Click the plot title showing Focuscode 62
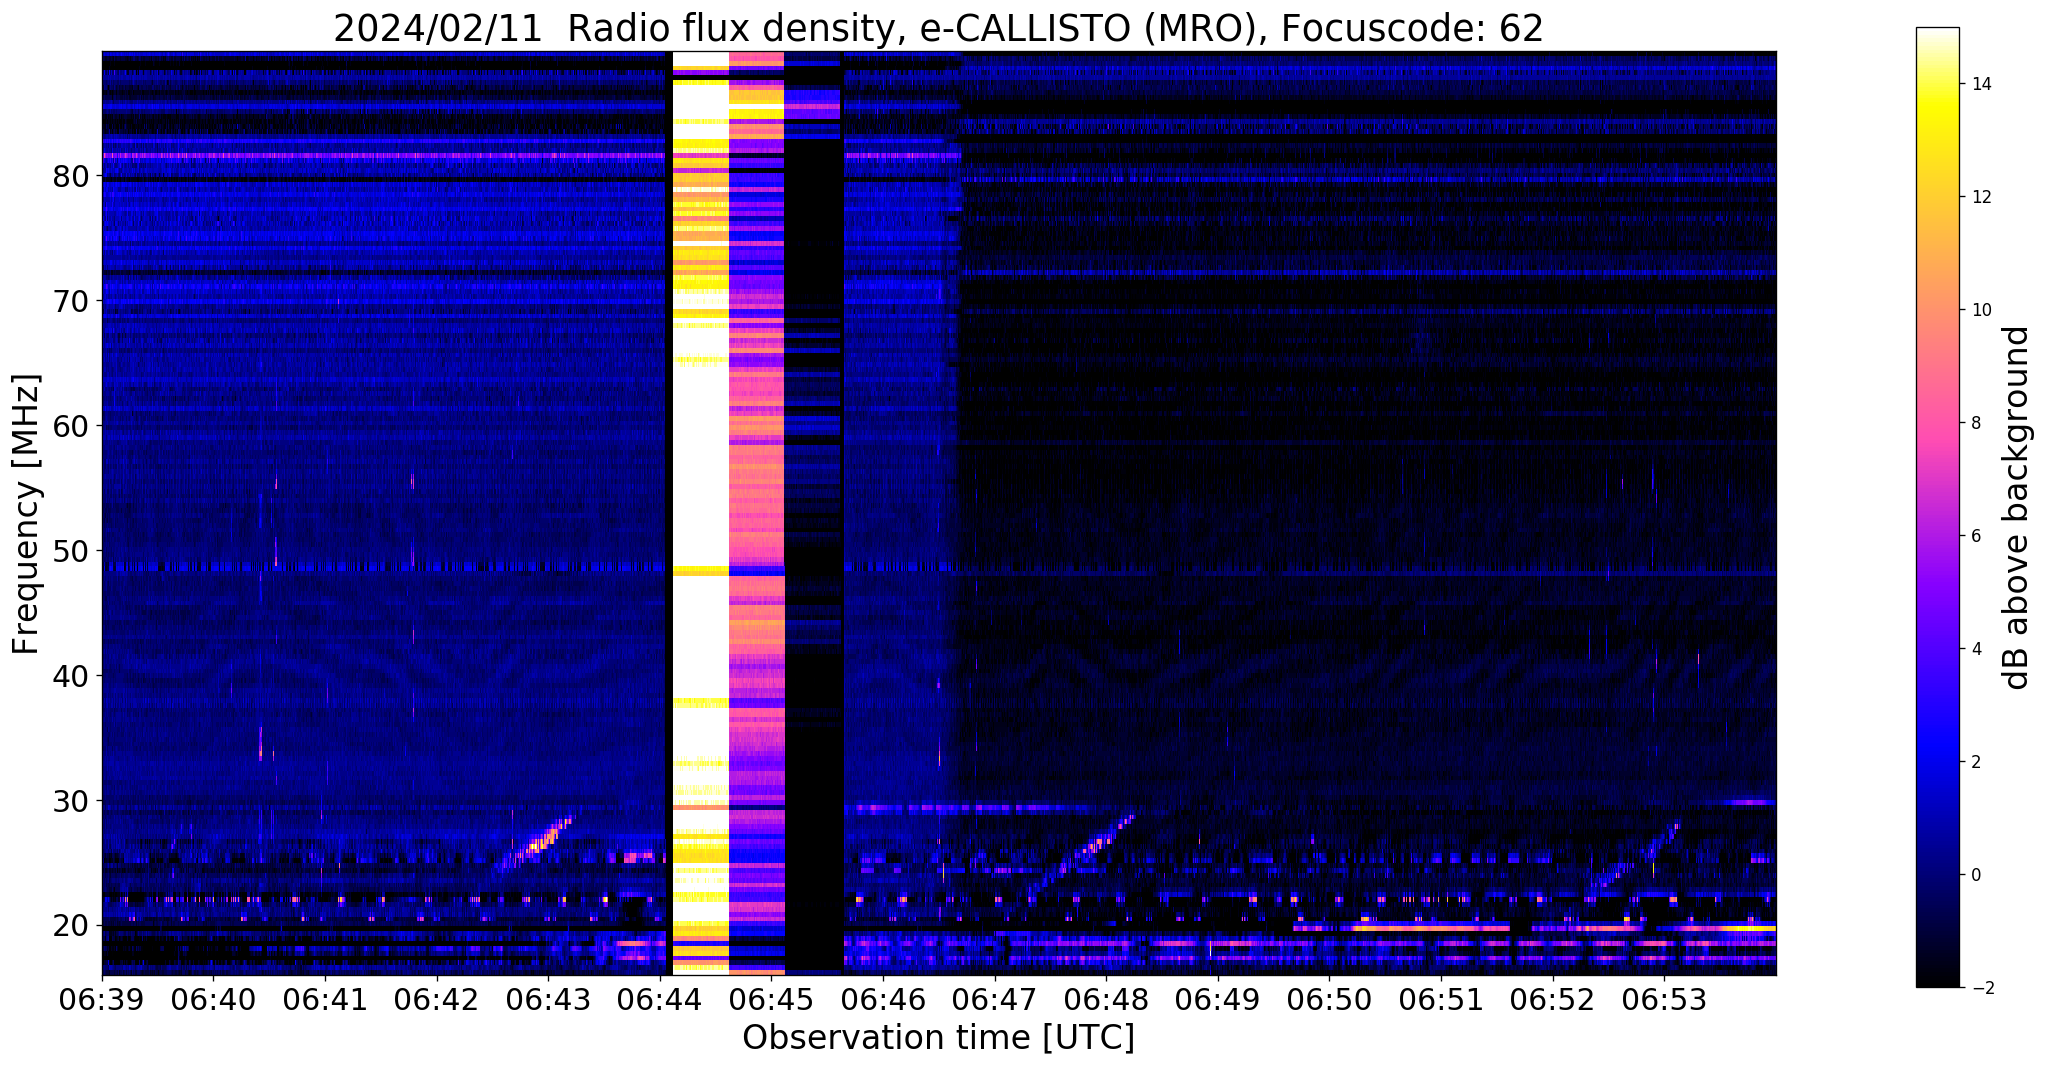2047x1067 pixels. coord(938,28)
